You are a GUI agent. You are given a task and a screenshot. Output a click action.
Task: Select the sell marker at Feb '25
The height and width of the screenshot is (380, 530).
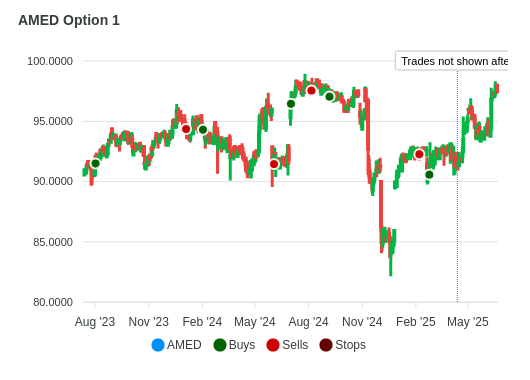(x=419, y=154)
